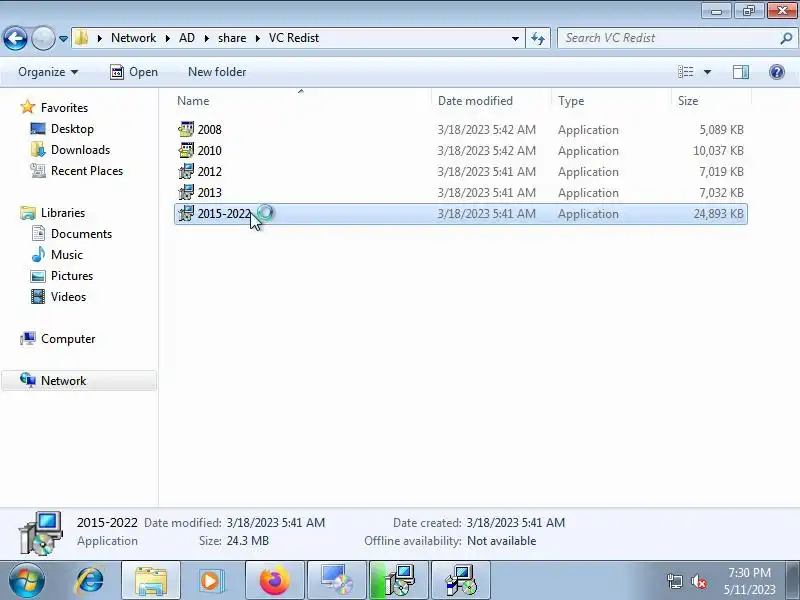This screenshot has width=800, height=600.
Task: Select VC Redist in the address breadcrumb
Action: pyautogui.click(x=294, y=38)
